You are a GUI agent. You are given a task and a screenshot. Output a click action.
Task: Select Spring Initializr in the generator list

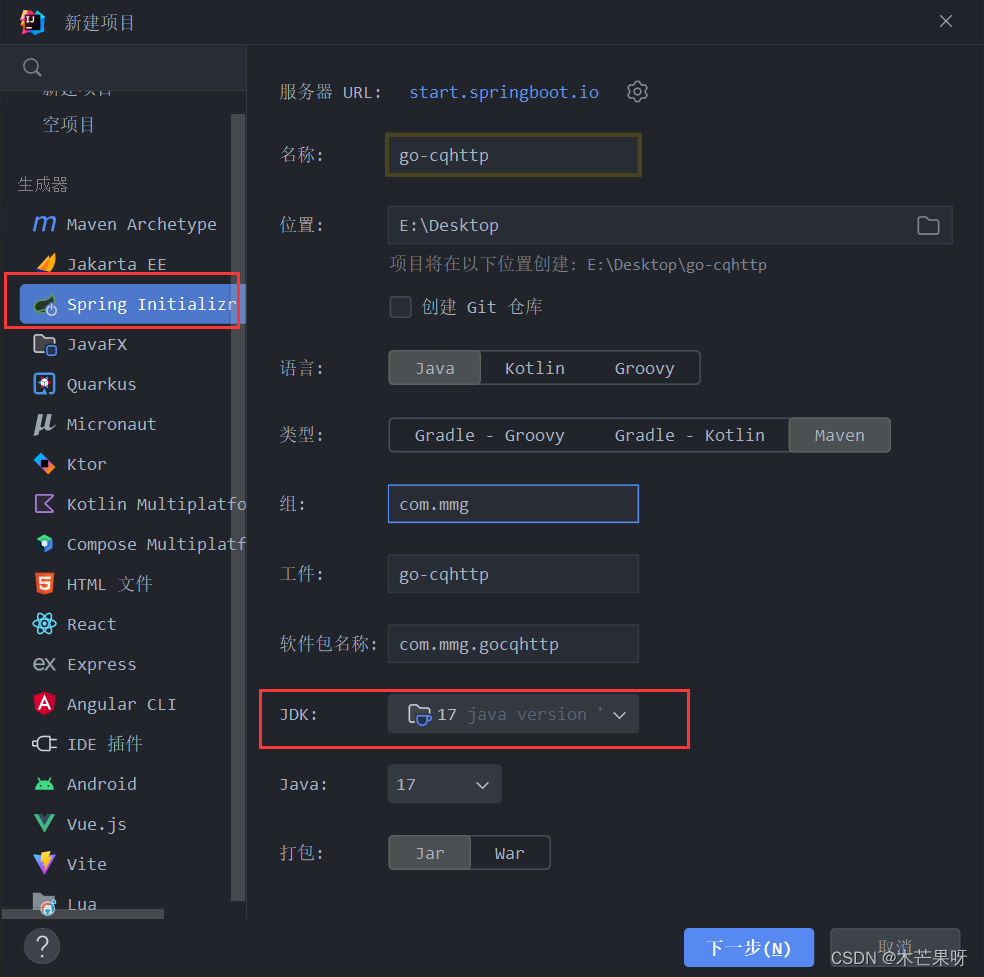(x=132, y=304)
